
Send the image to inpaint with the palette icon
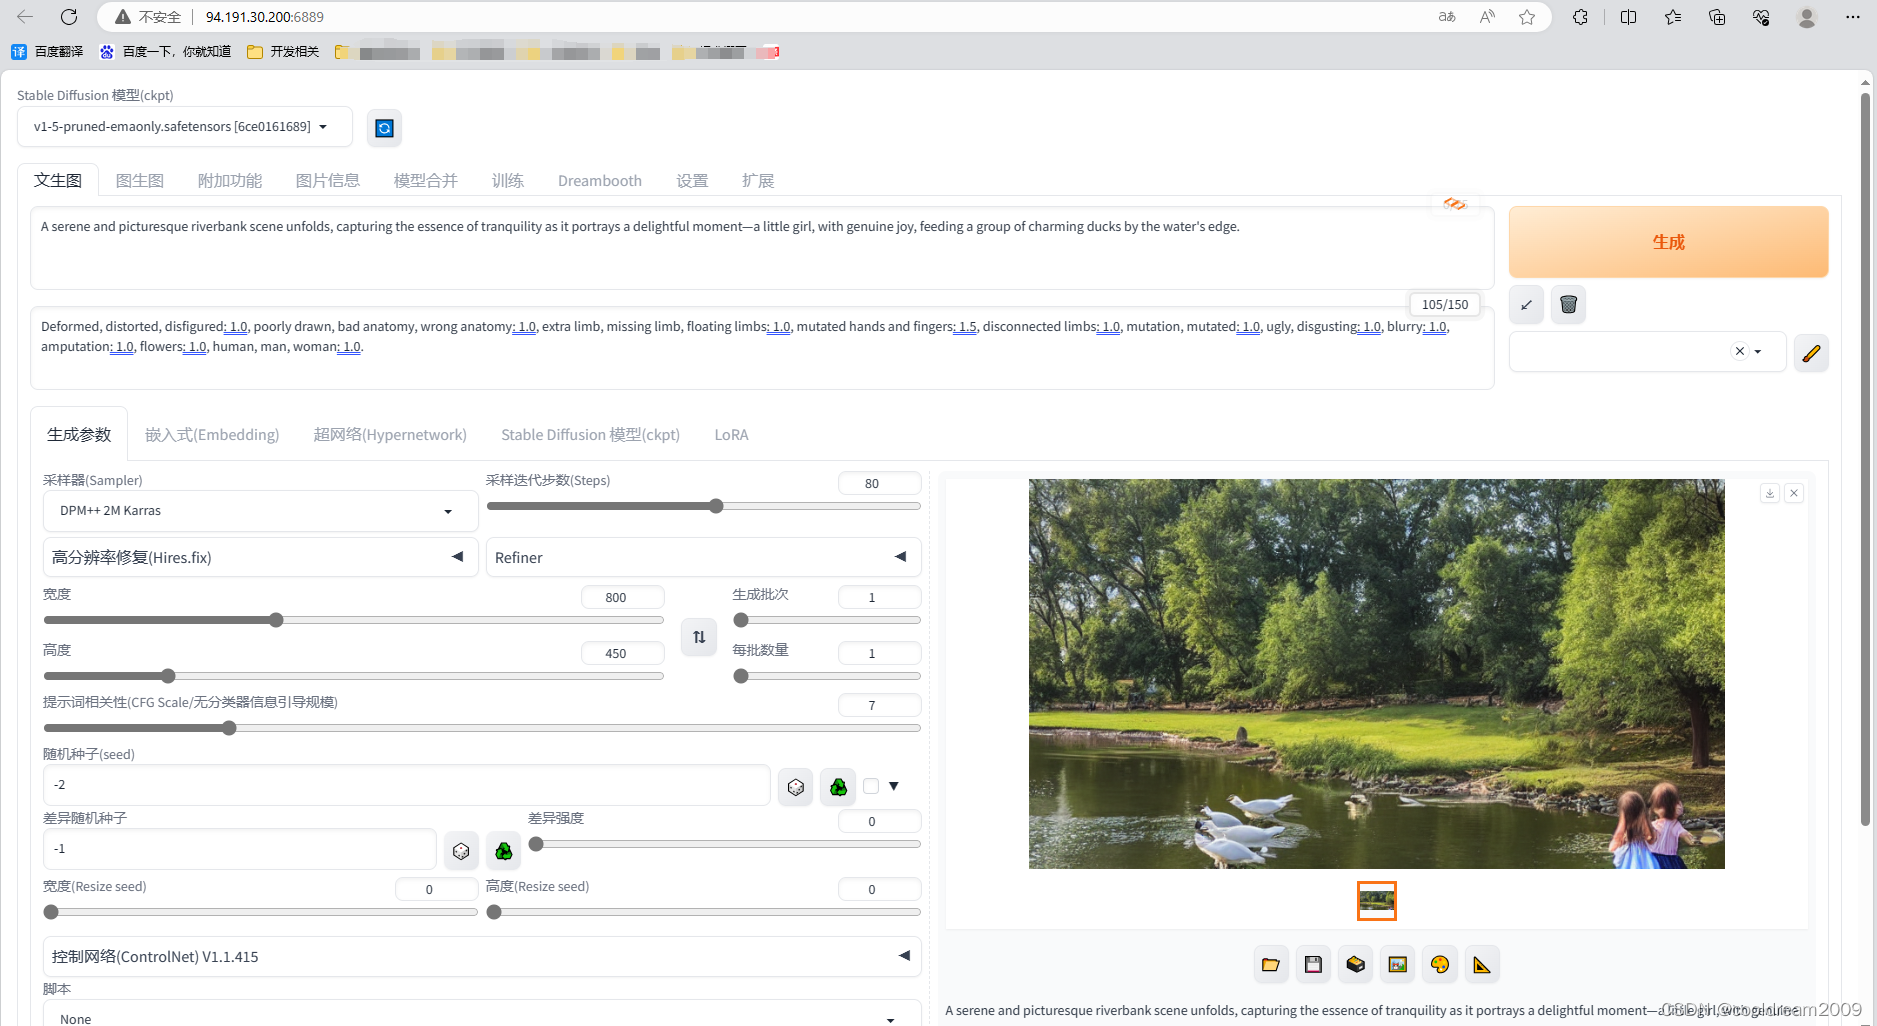click(1440, 965)
